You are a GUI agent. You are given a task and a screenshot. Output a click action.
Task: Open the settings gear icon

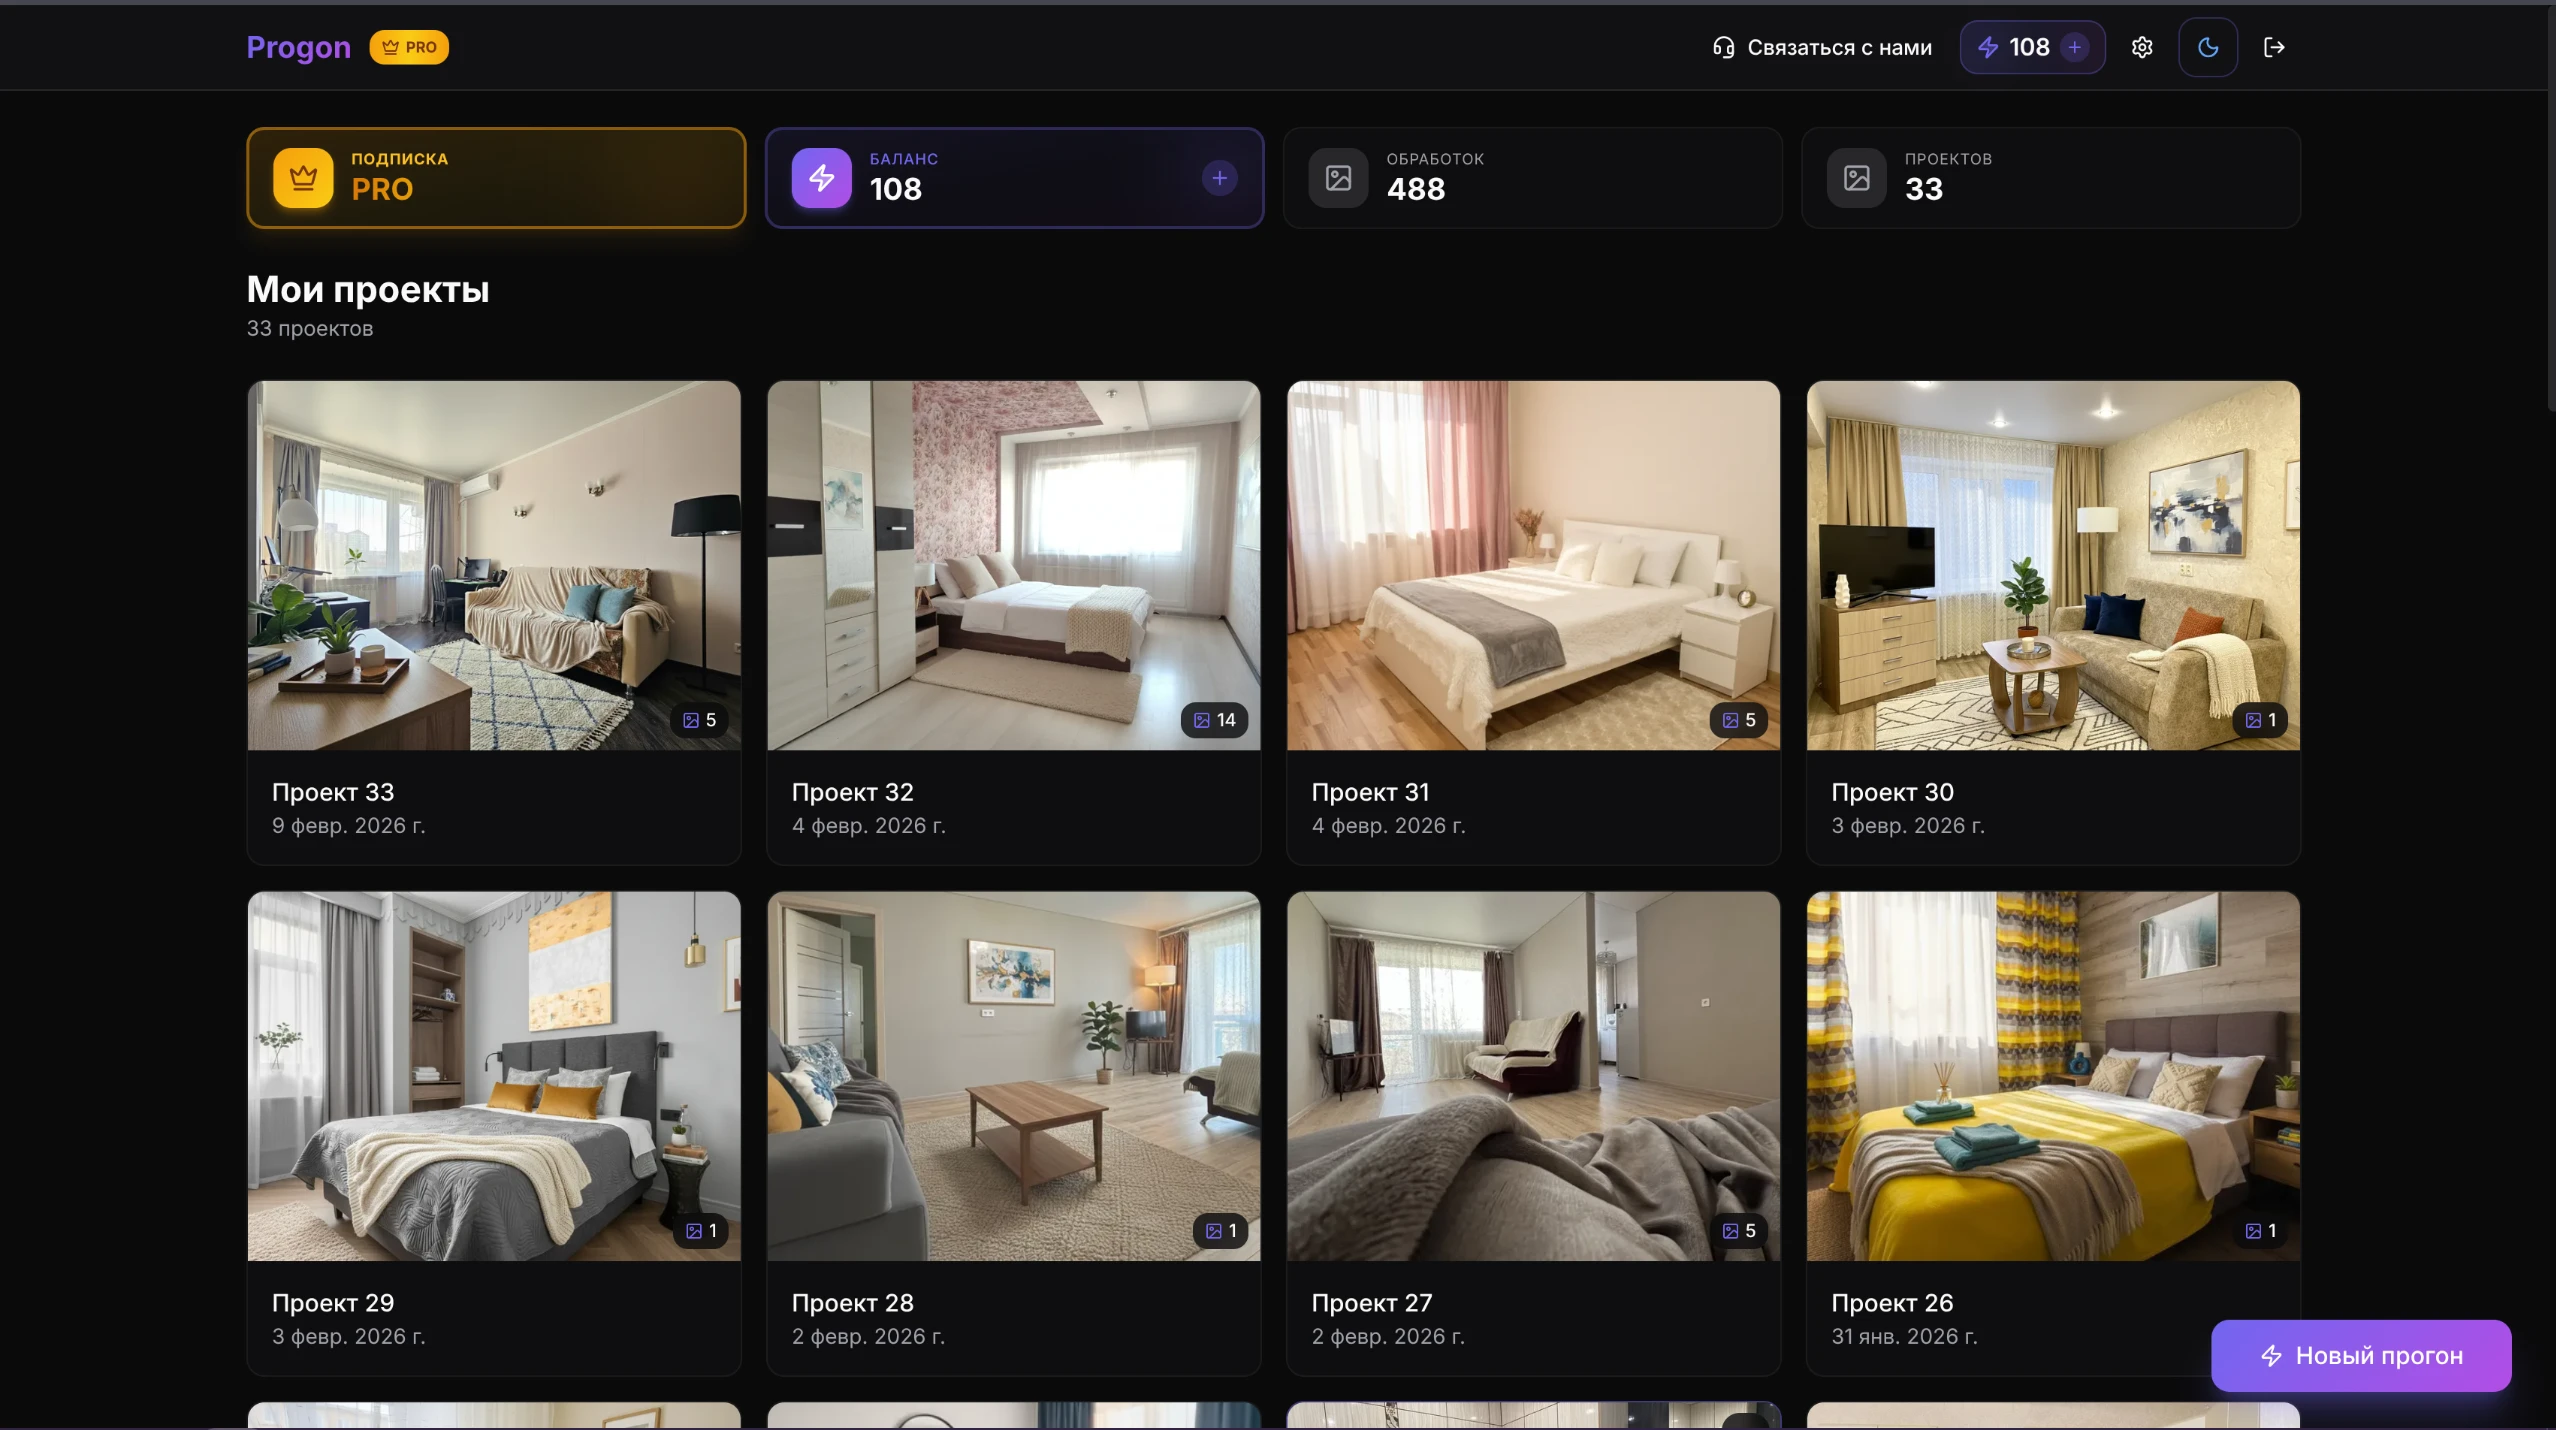click(2141, 47)
